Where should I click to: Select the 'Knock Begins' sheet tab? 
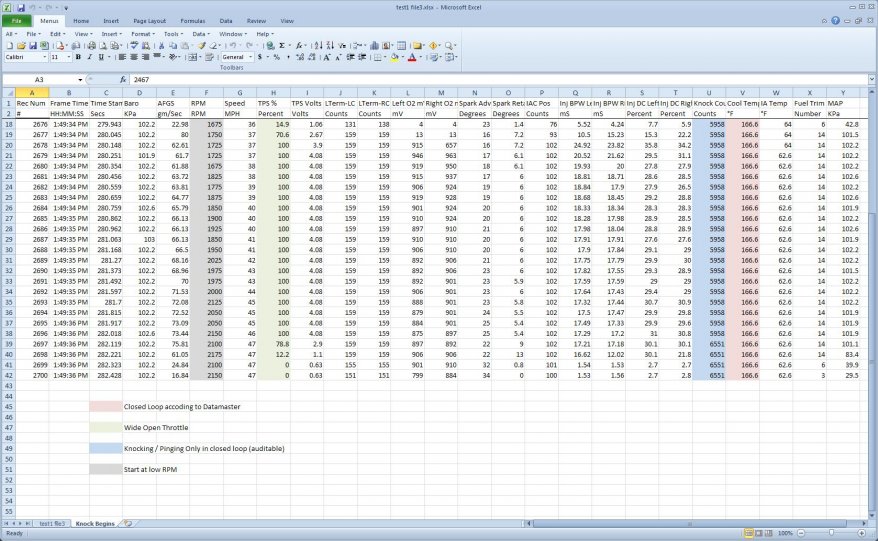95,524
